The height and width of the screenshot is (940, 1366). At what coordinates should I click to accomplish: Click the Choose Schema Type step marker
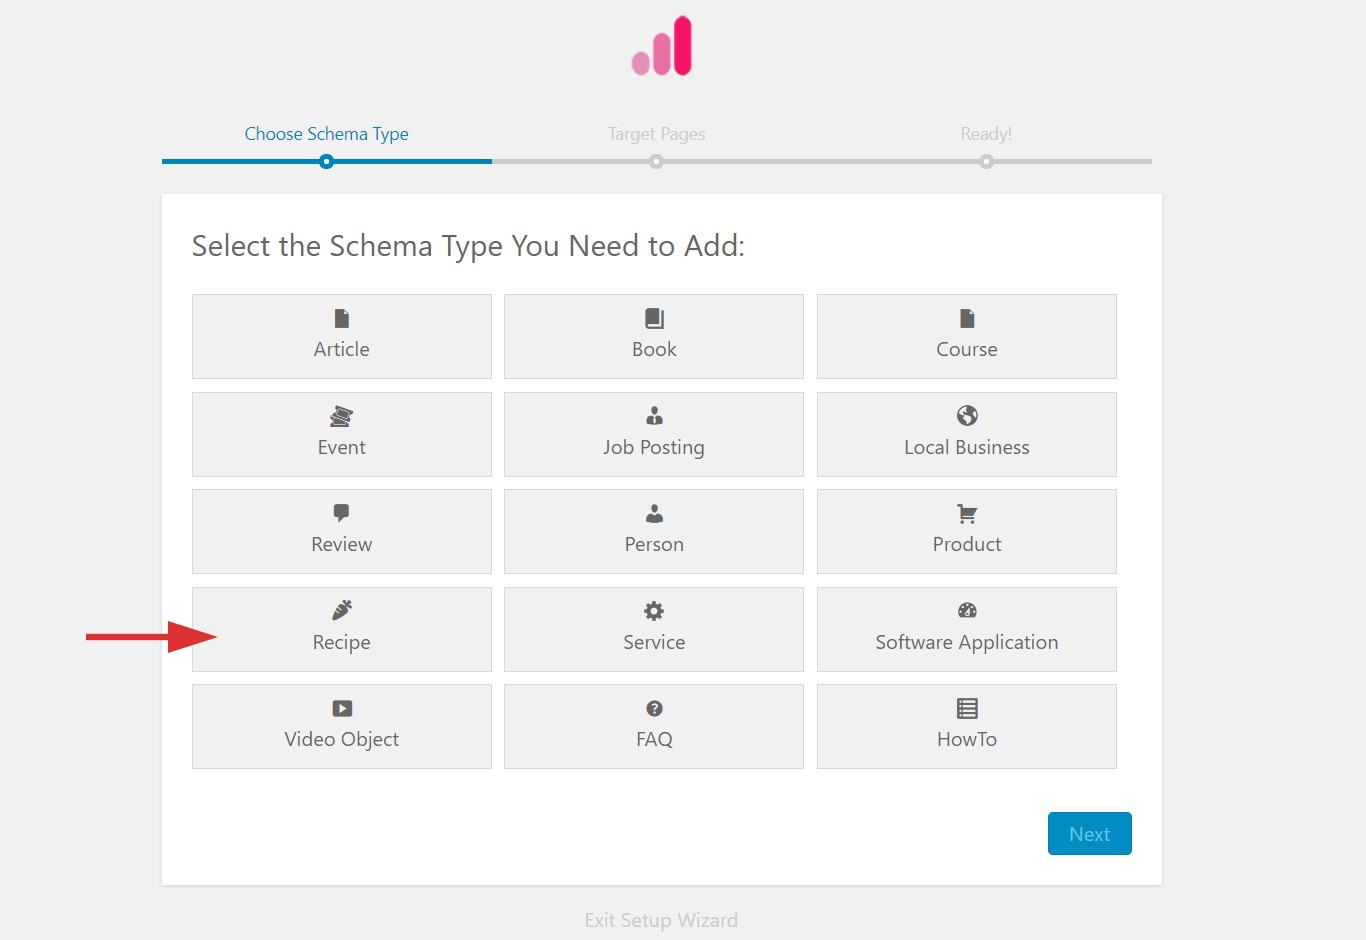tap(326, 160)
